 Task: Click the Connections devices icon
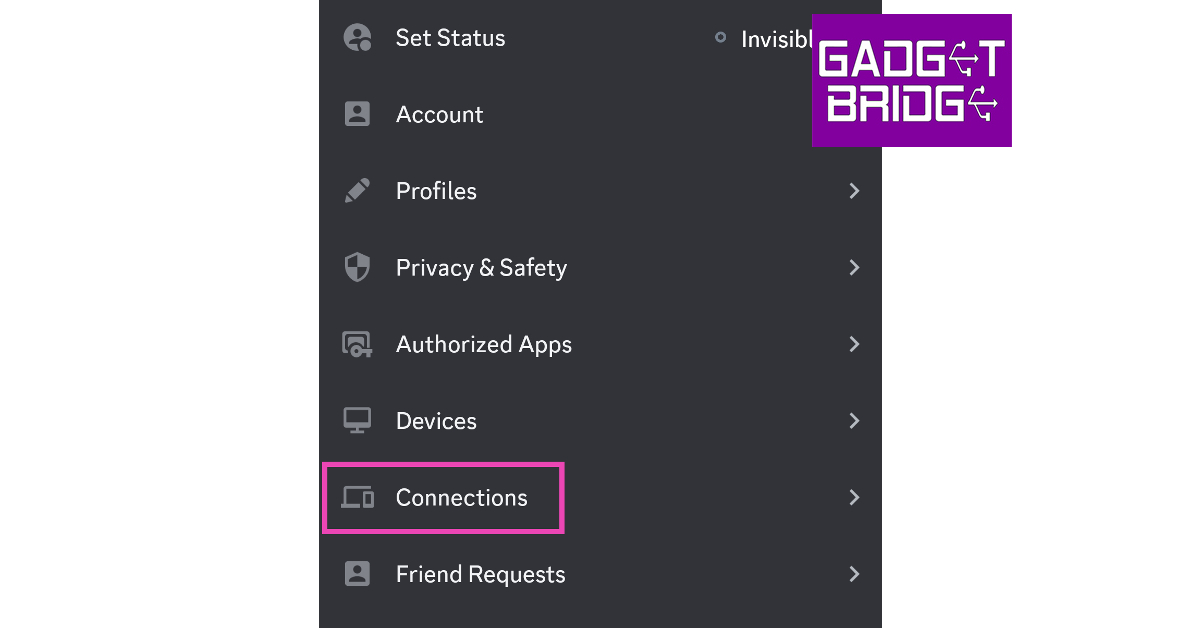[357, 497]
